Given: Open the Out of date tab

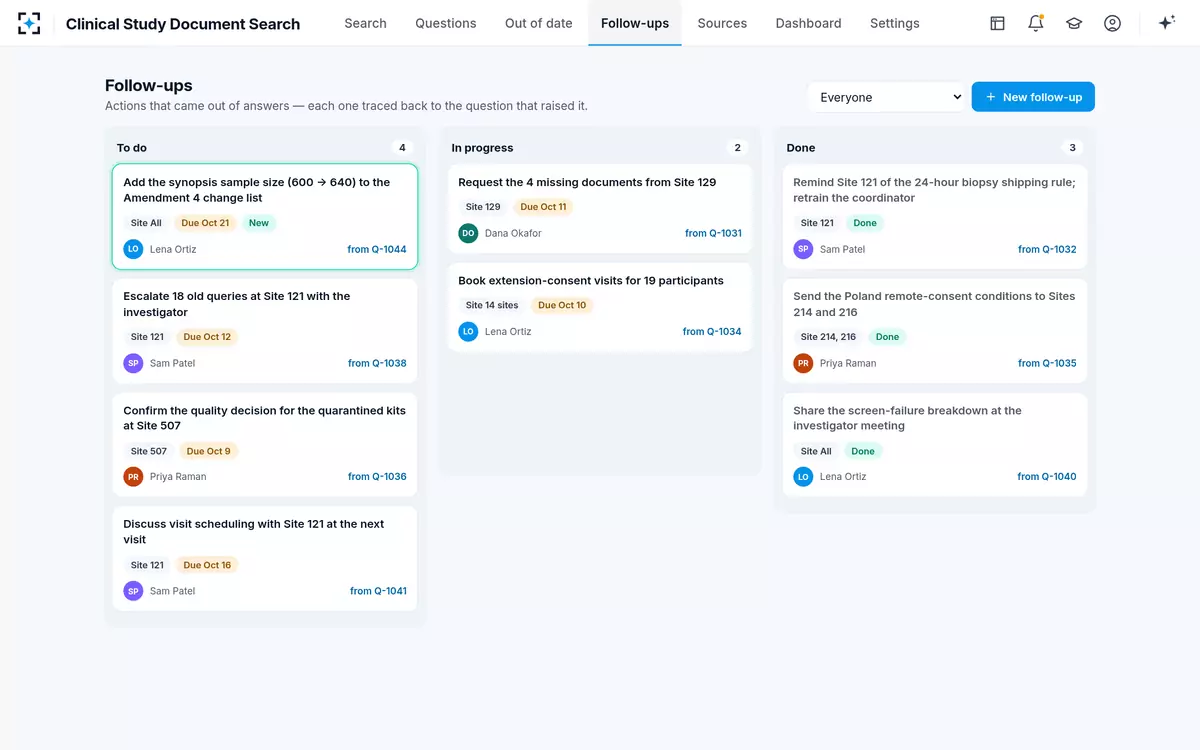Looking at the screenshot, I should [539, 23].
